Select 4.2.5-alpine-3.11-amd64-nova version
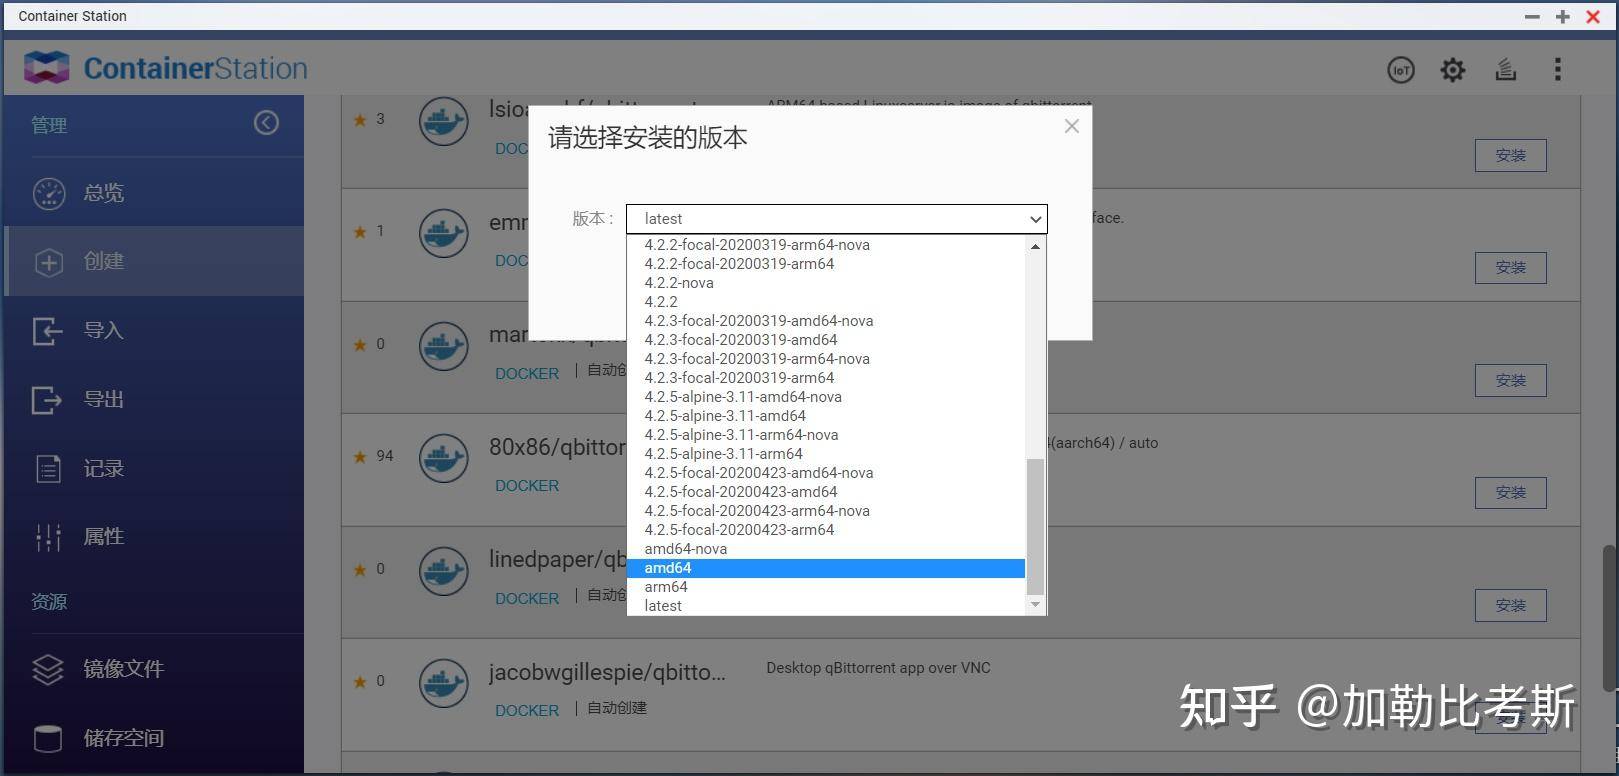Image resolution: width=1619 pixels, height=776 pixels. pos(826,397)
